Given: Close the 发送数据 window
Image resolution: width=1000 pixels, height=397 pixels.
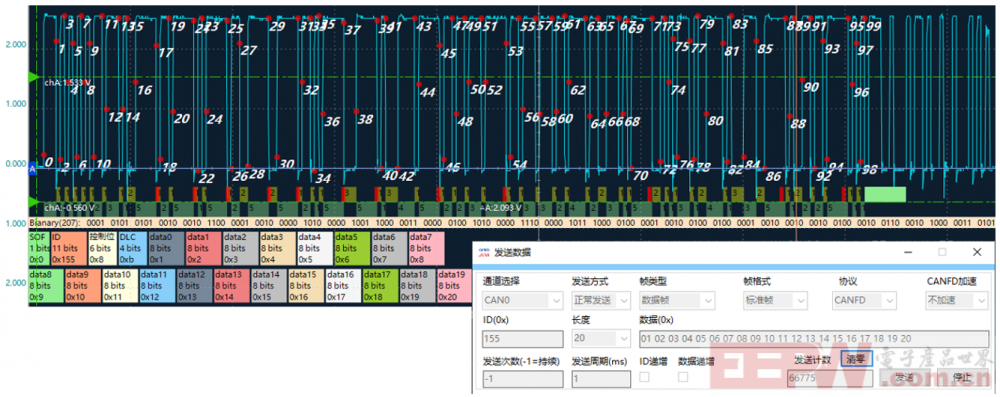Looking at the screenshot, I should (x=976, y=252).
